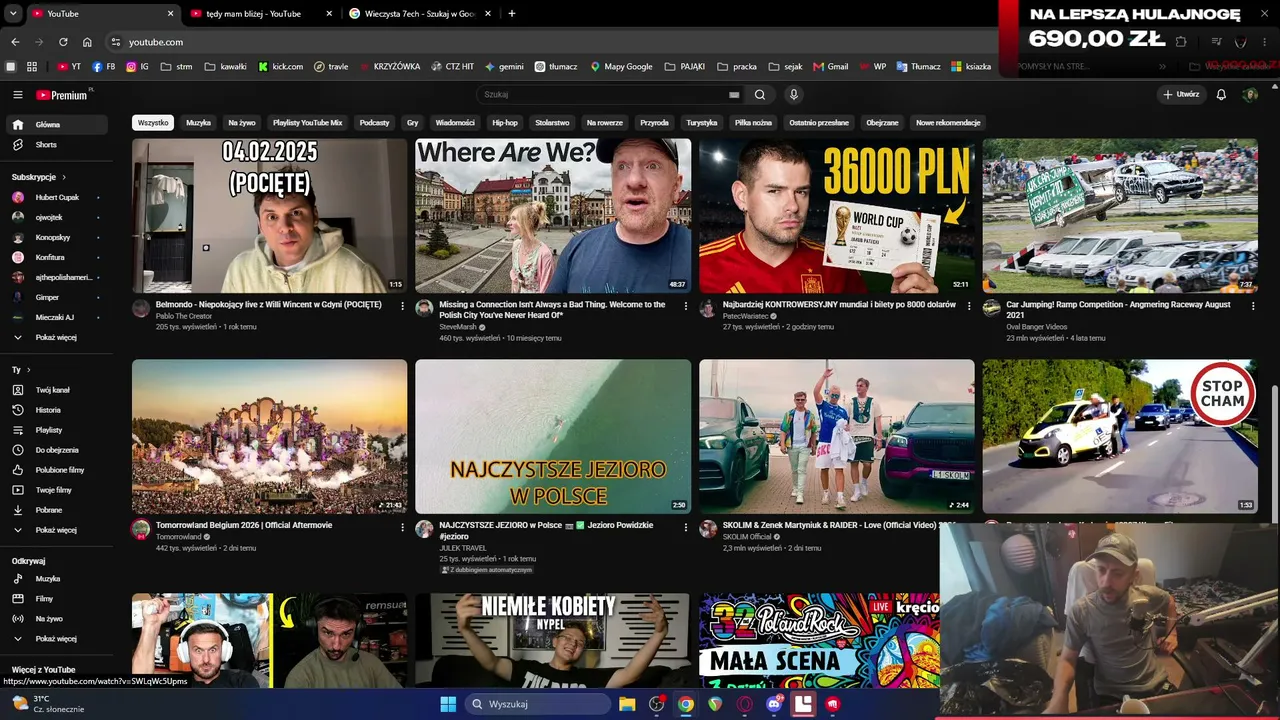Expand the Ty section header
The height and width of the screenshot is (720, 1280).
(20, 370)
